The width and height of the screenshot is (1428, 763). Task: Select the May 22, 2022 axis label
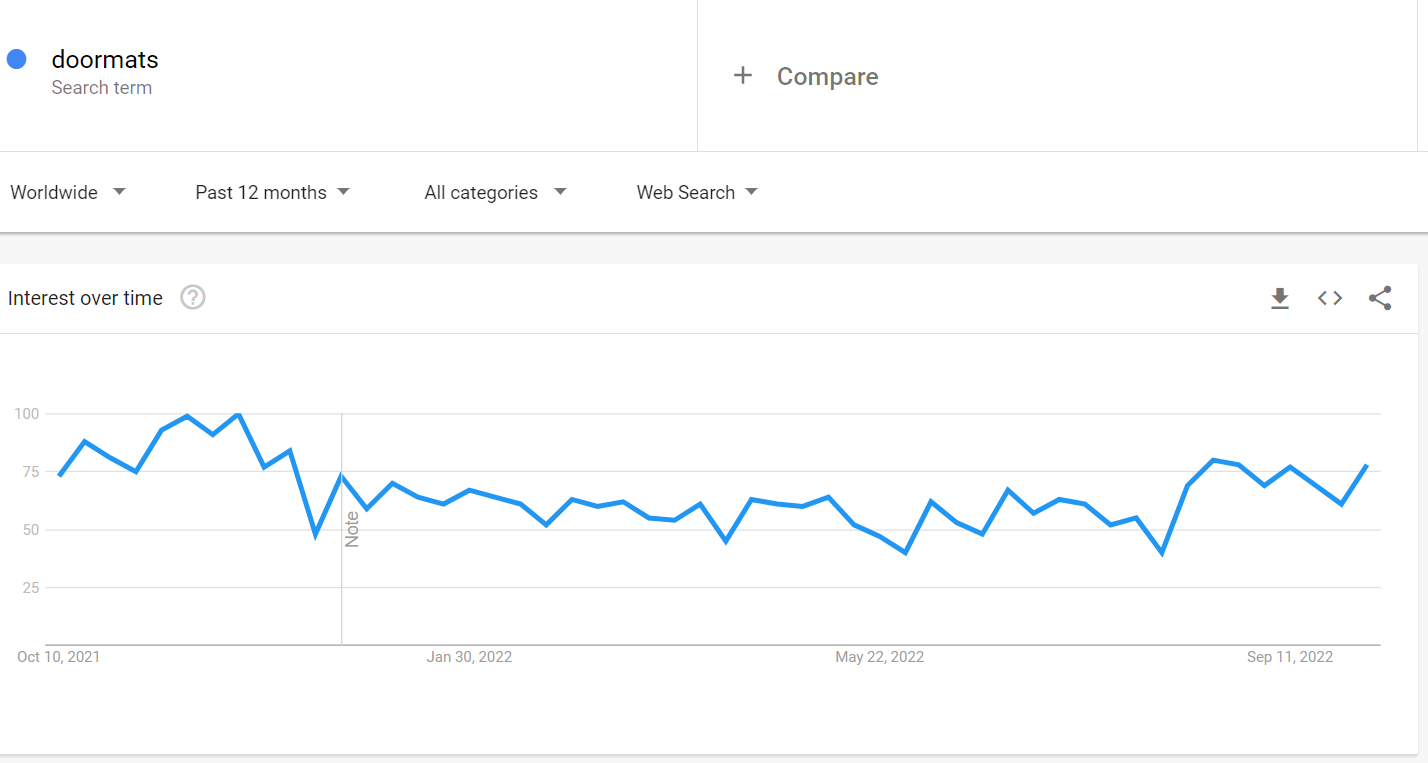(x=880, y=657)
